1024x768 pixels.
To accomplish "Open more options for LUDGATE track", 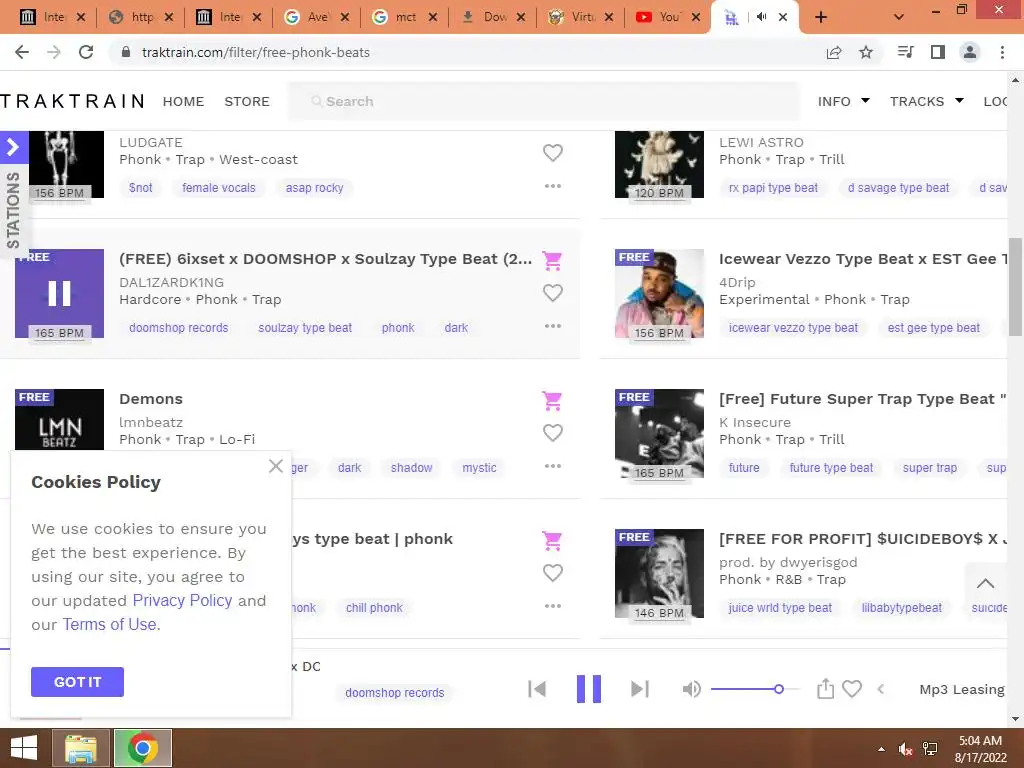I will pos(552,186).
